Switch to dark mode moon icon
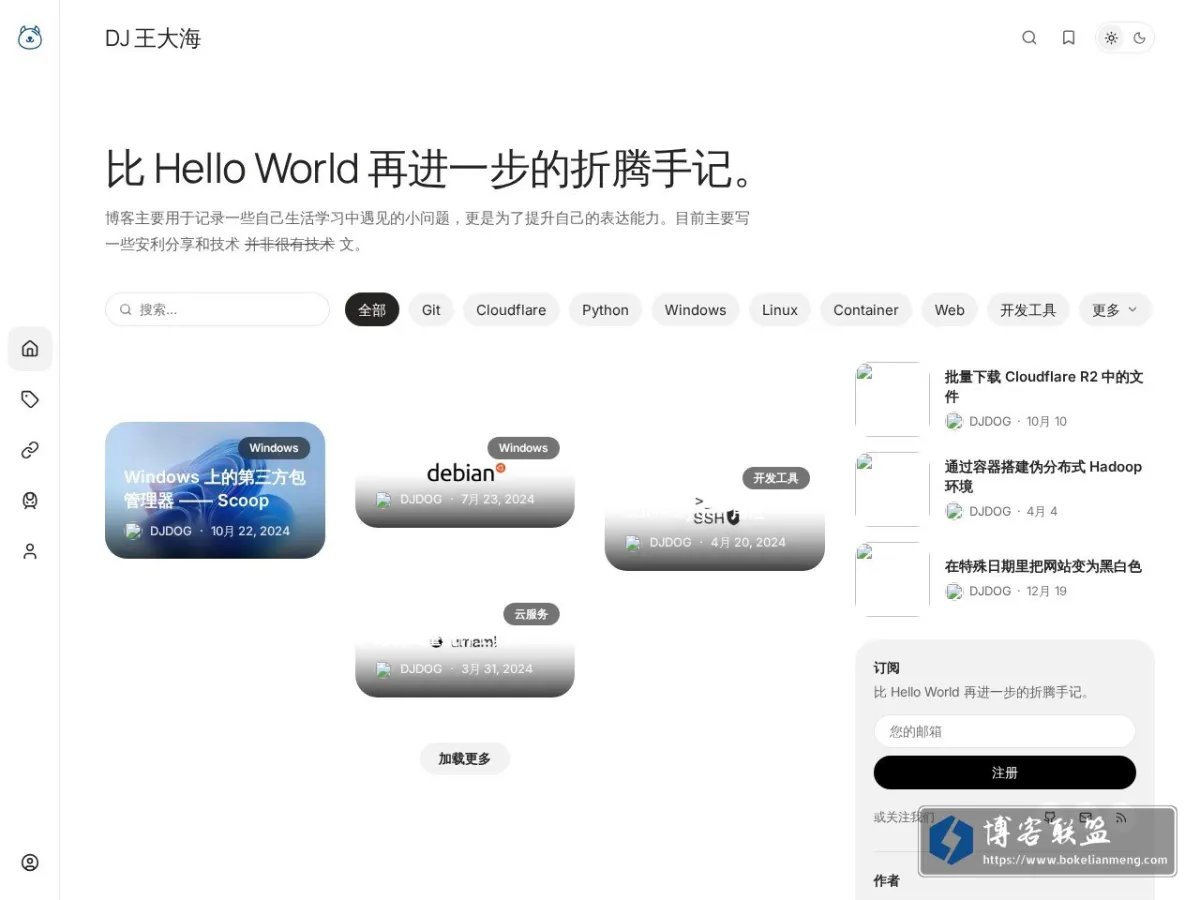Image resolution: width=1200 pixels, height=900 pixels. [x=1140, y=38]
